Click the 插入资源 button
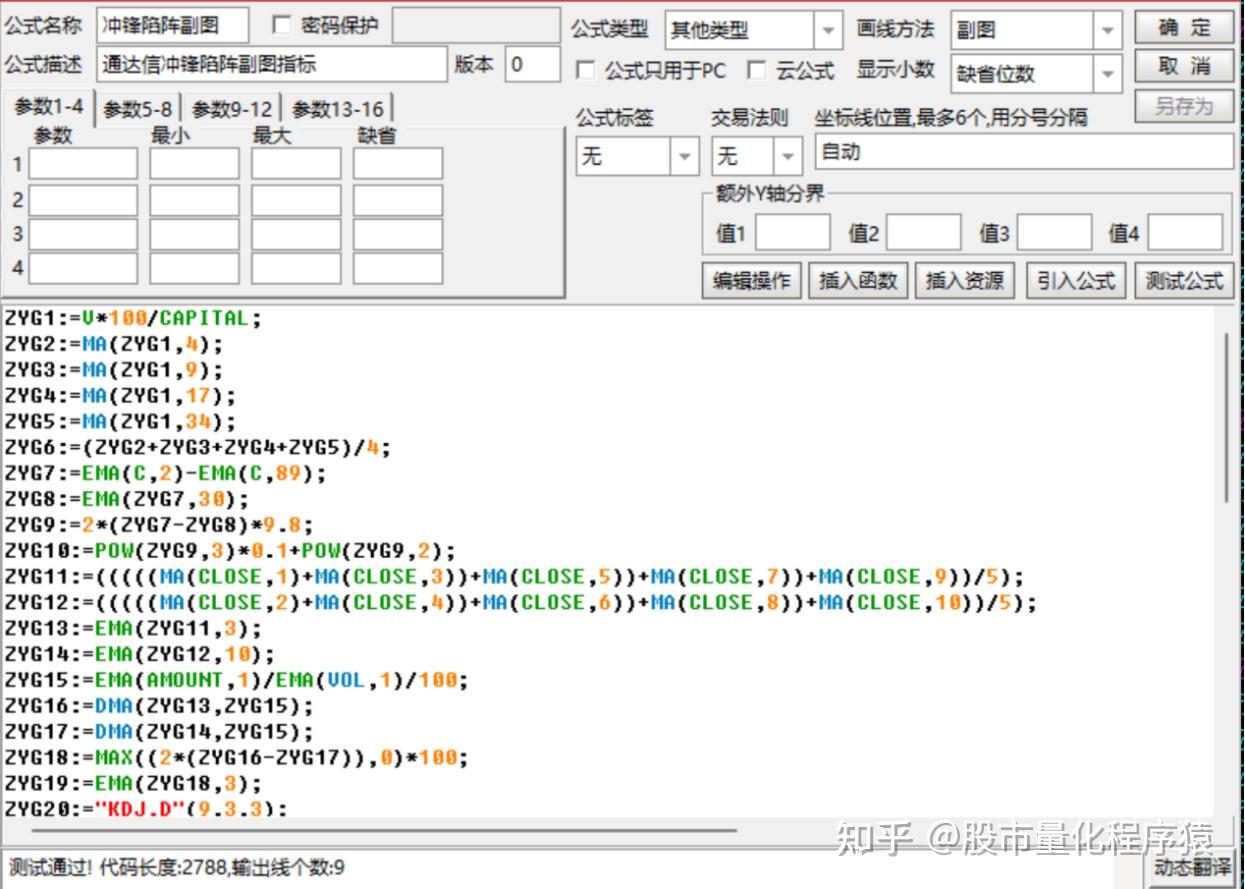 (x=965, y=281)
